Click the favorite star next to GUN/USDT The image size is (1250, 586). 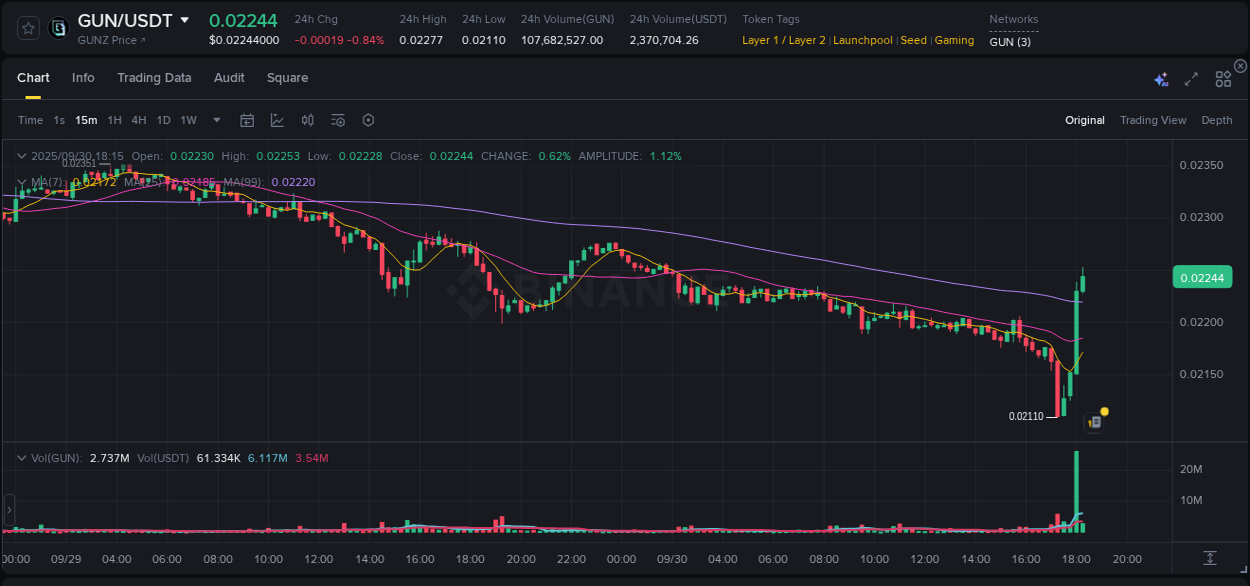coord(28,27)
